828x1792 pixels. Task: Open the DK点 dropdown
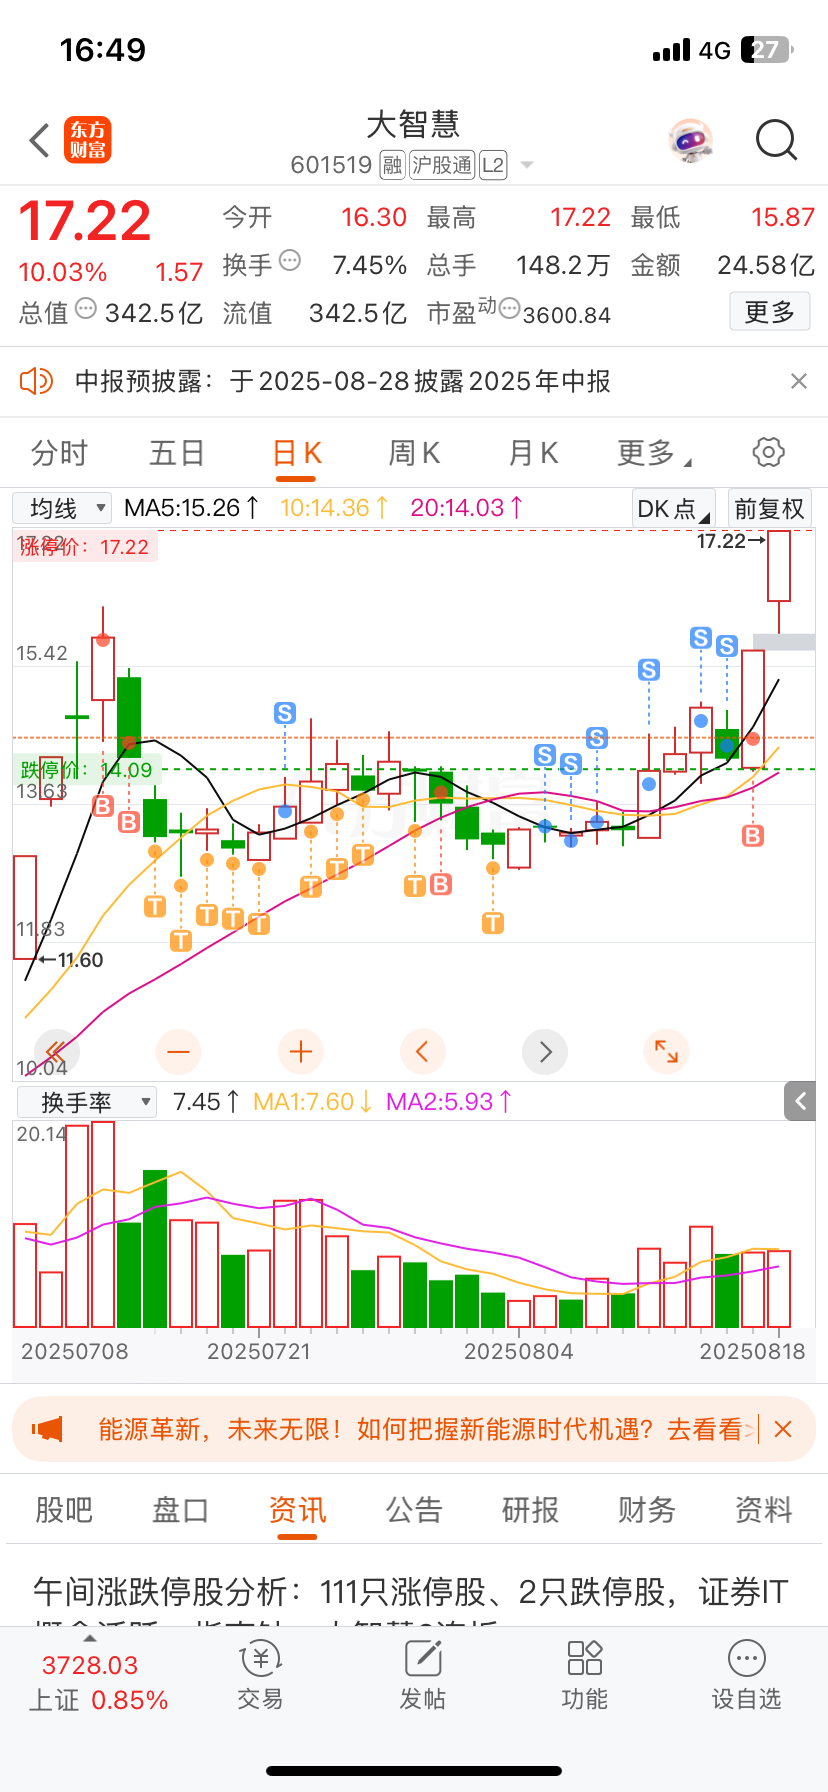[x=673, y=508]
